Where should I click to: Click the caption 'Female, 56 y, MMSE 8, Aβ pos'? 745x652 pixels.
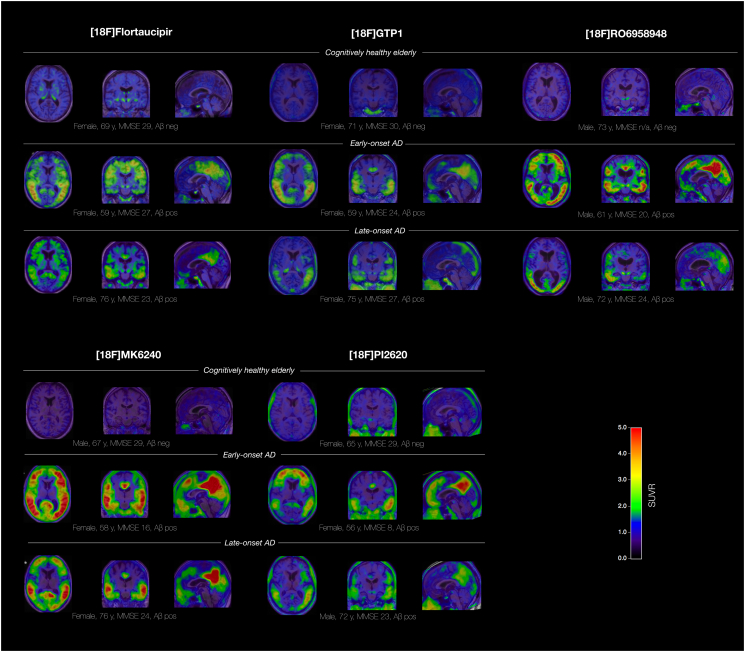[369, 528]
